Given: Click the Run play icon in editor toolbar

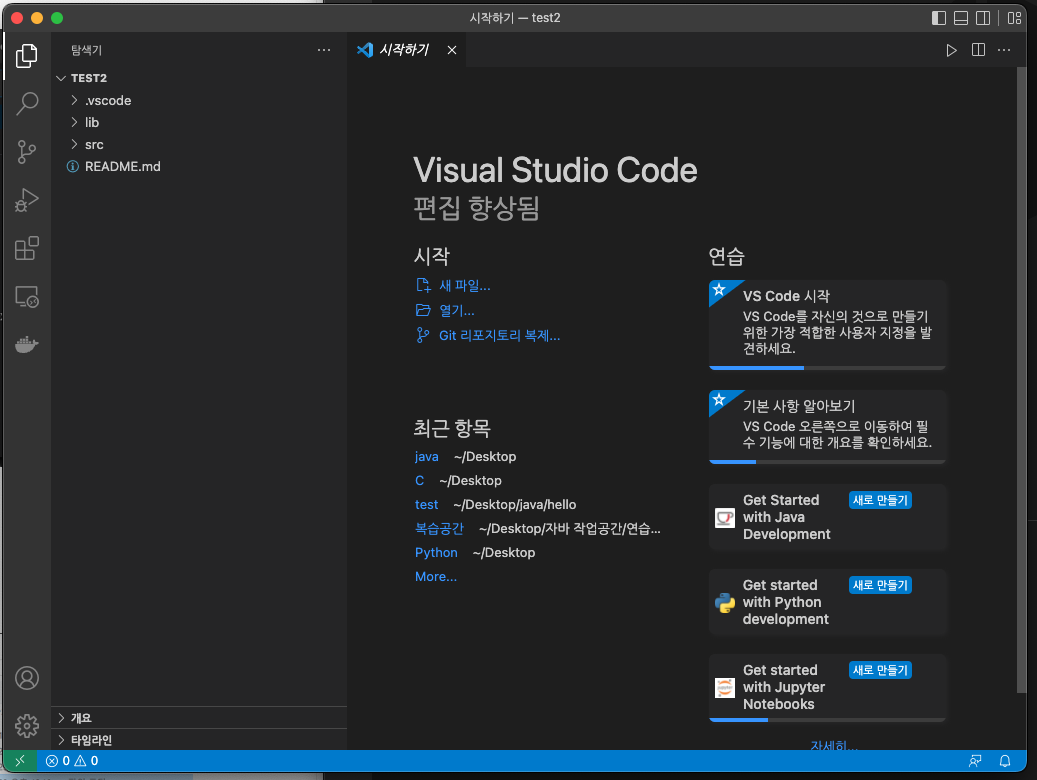Looking at the screenshot, I should coord(951,50).
